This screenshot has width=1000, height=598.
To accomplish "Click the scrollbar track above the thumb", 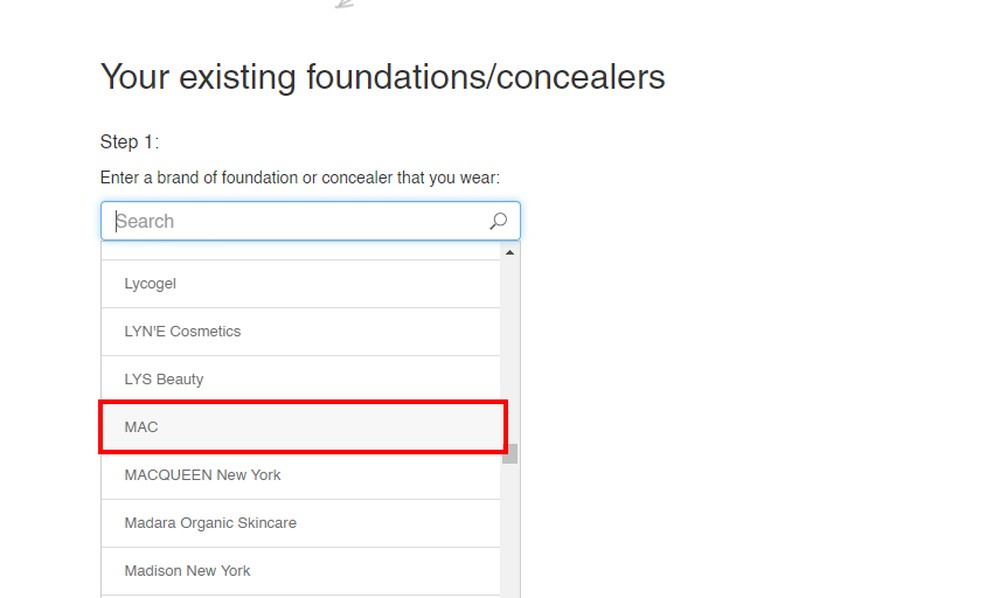I will point(510,350).
